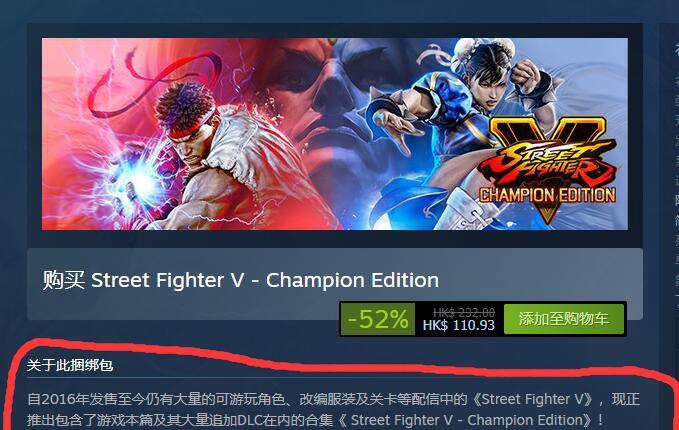Click the struck-through original price HK$ 232.00
Image resolution: width=679 pixels, height=430 pixels.
(x=464, y=312)
